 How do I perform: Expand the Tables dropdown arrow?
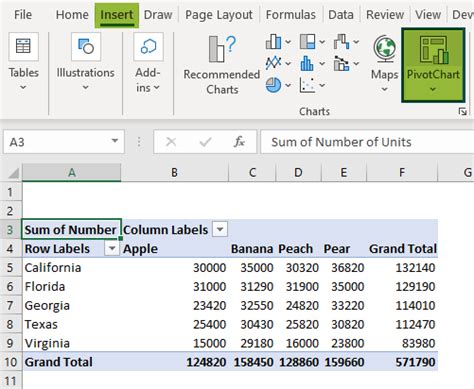[x=23, y=87]
